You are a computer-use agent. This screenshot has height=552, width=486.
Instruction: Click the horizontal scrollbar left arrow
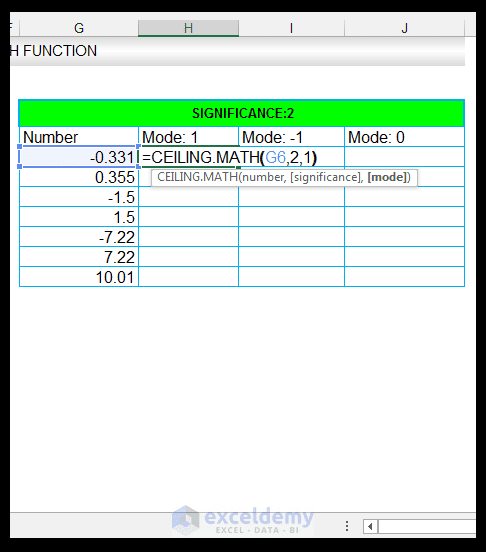click(370, 527)
